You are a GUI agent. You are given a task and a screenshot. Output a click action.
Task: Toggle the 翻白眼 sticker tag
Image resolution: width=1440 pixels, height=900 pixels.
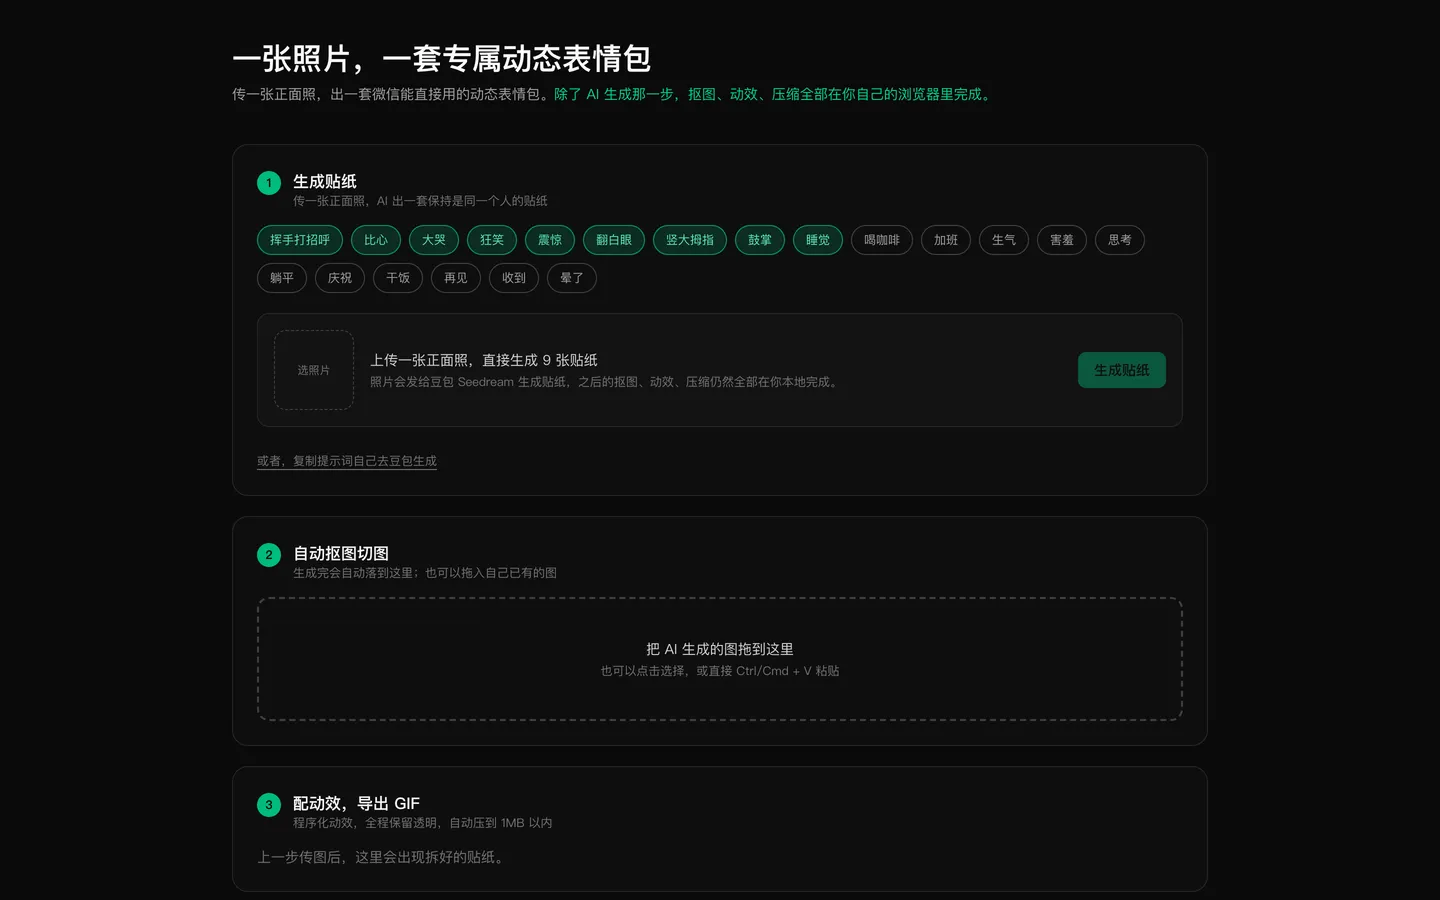coord(614,240)
